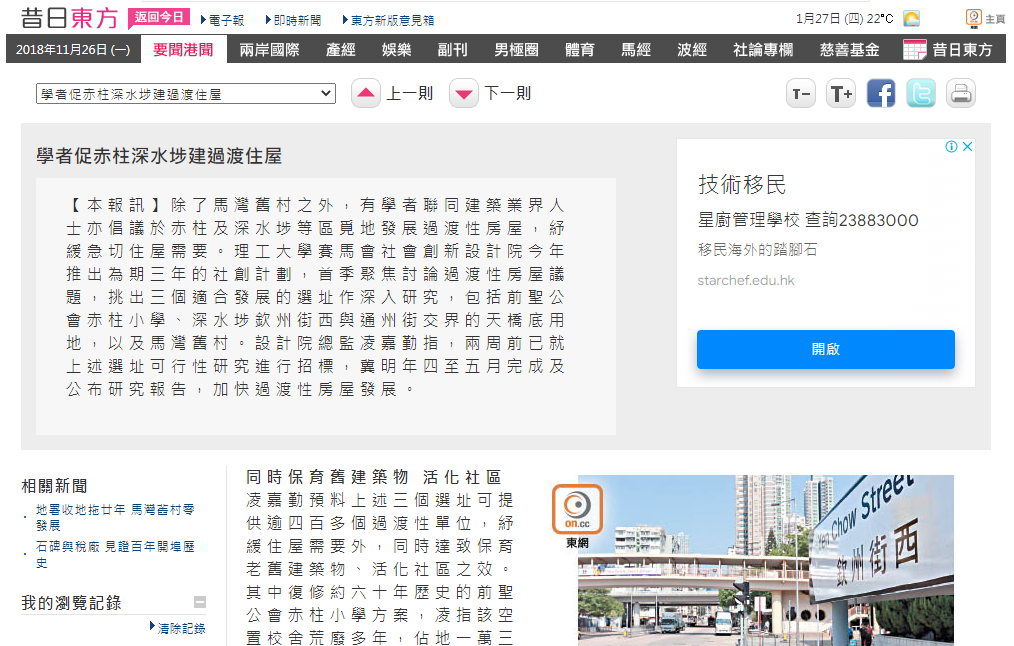
Task: Share the article on Twitter
Action: click(921, 94)
